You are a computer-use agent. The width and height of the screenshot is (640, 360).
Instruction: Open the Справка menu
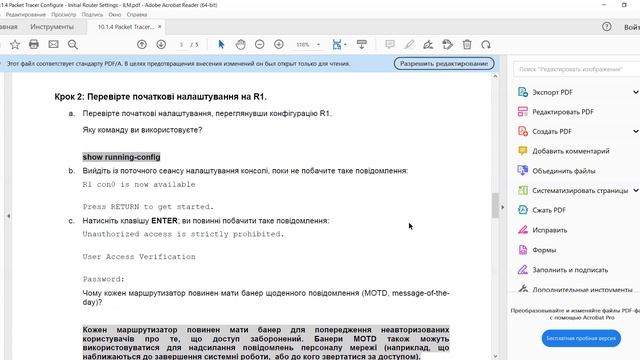tap(137, 15)
